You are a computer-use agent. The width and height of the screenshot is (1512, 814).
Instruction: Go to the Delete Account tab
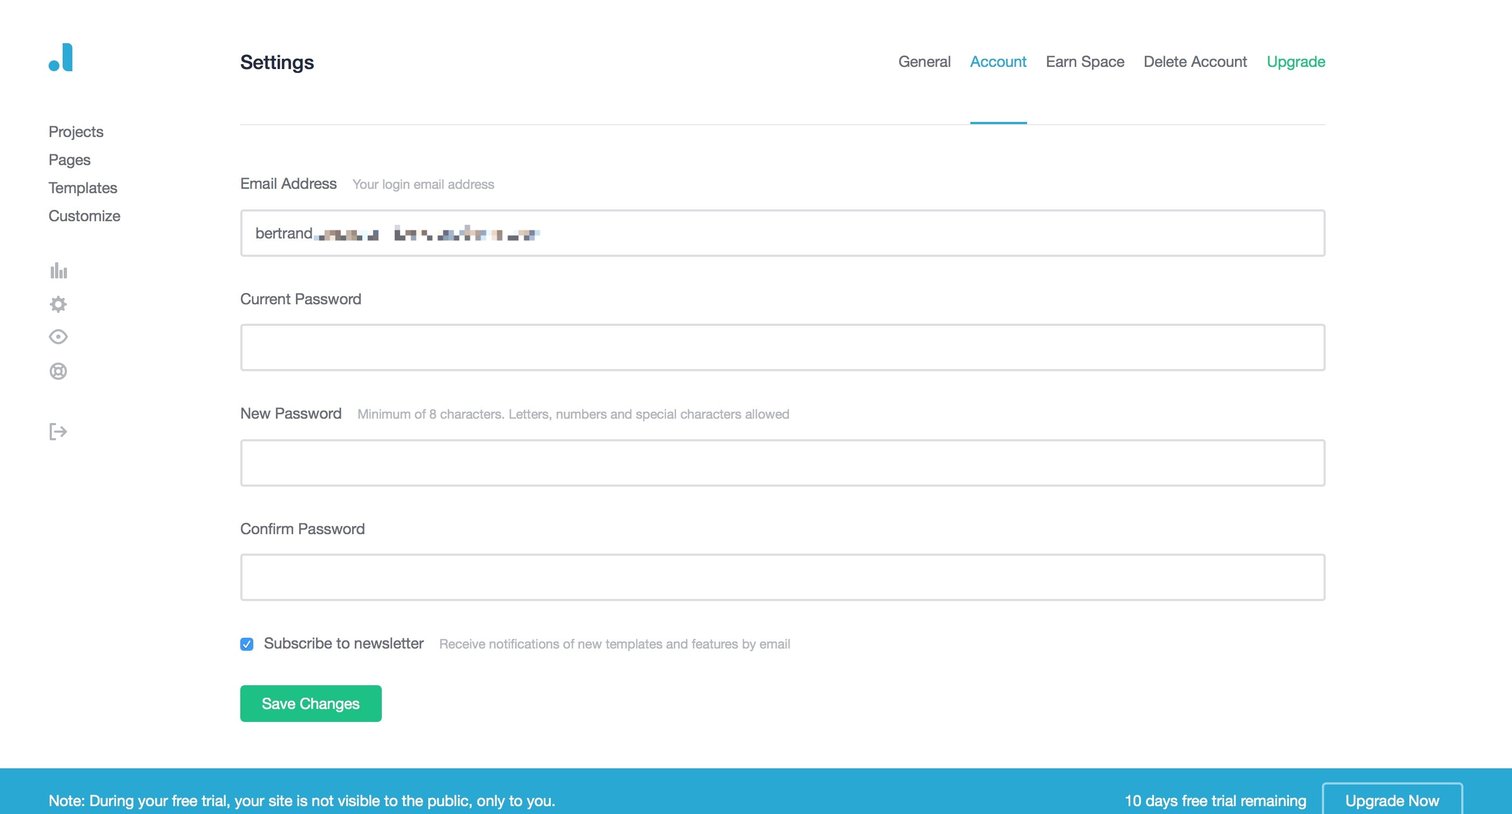tap(1195, 62)
